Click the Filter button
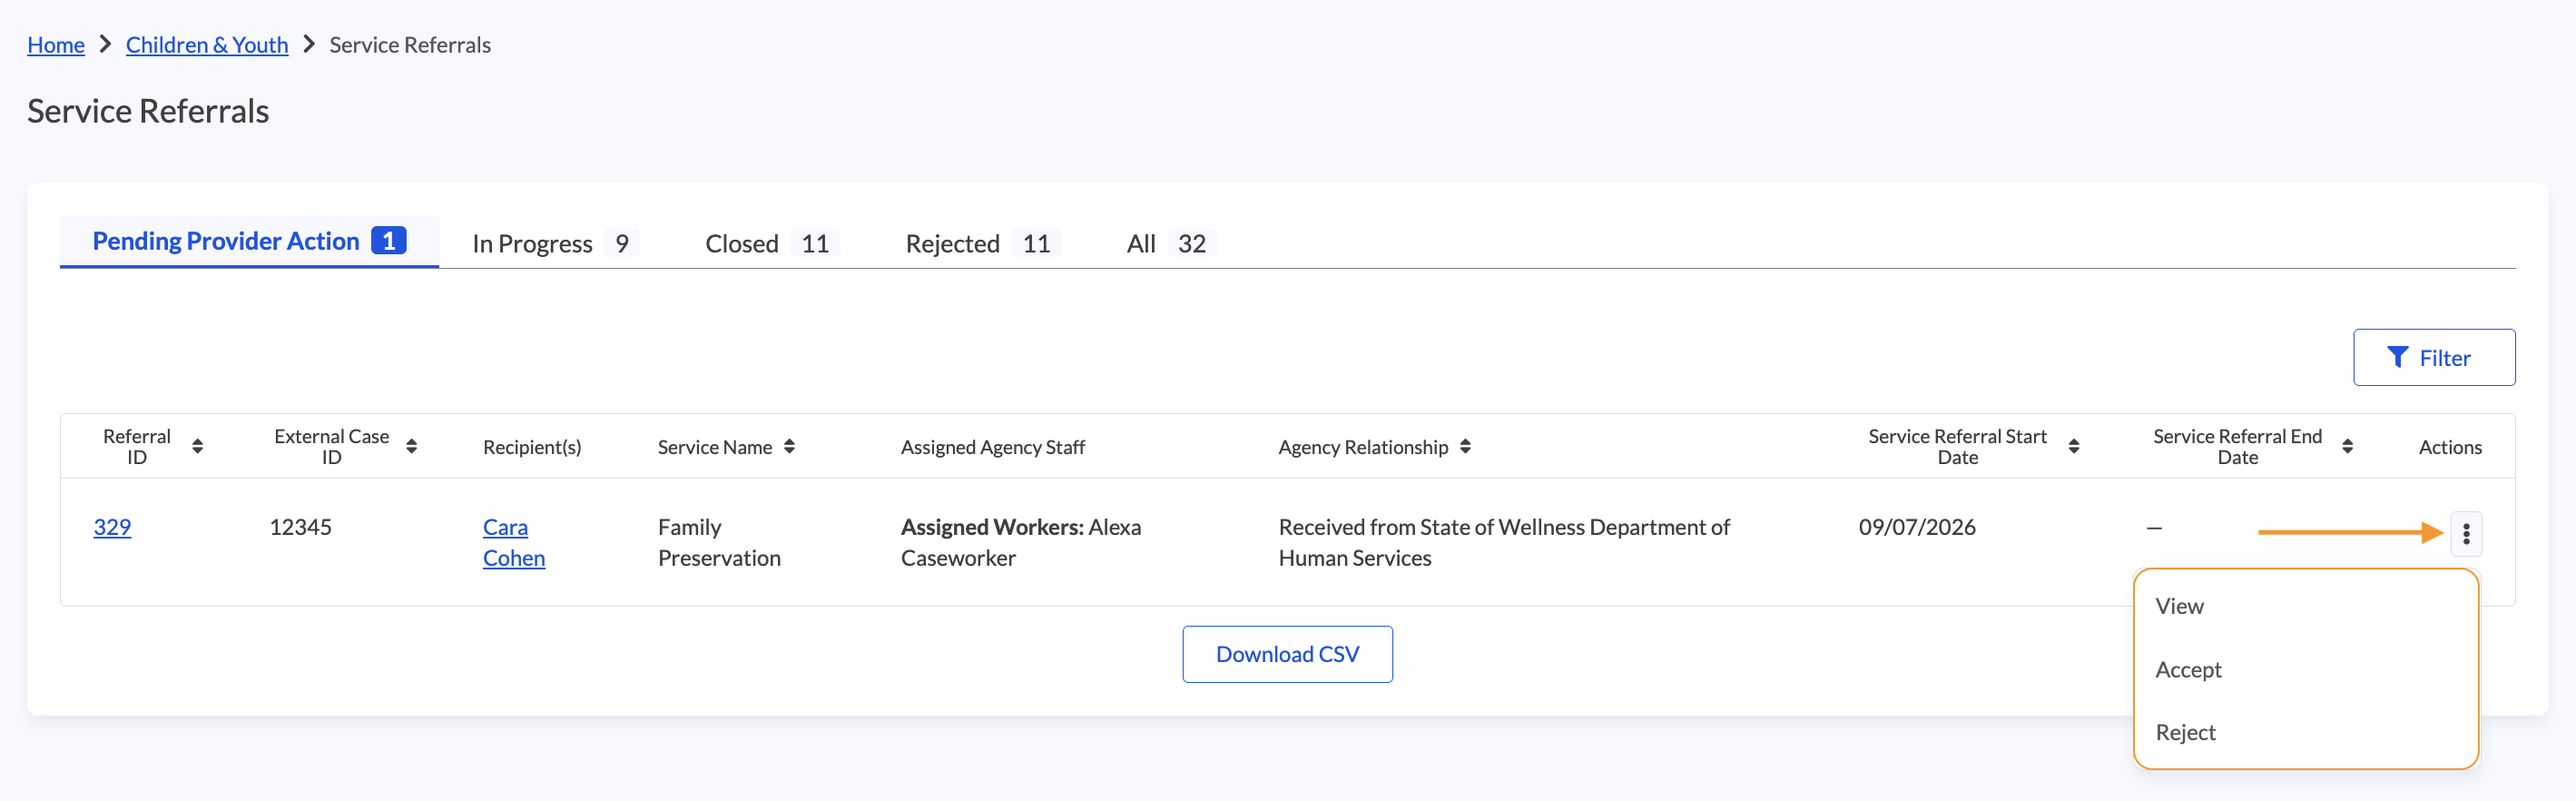 pos(2433,357)
